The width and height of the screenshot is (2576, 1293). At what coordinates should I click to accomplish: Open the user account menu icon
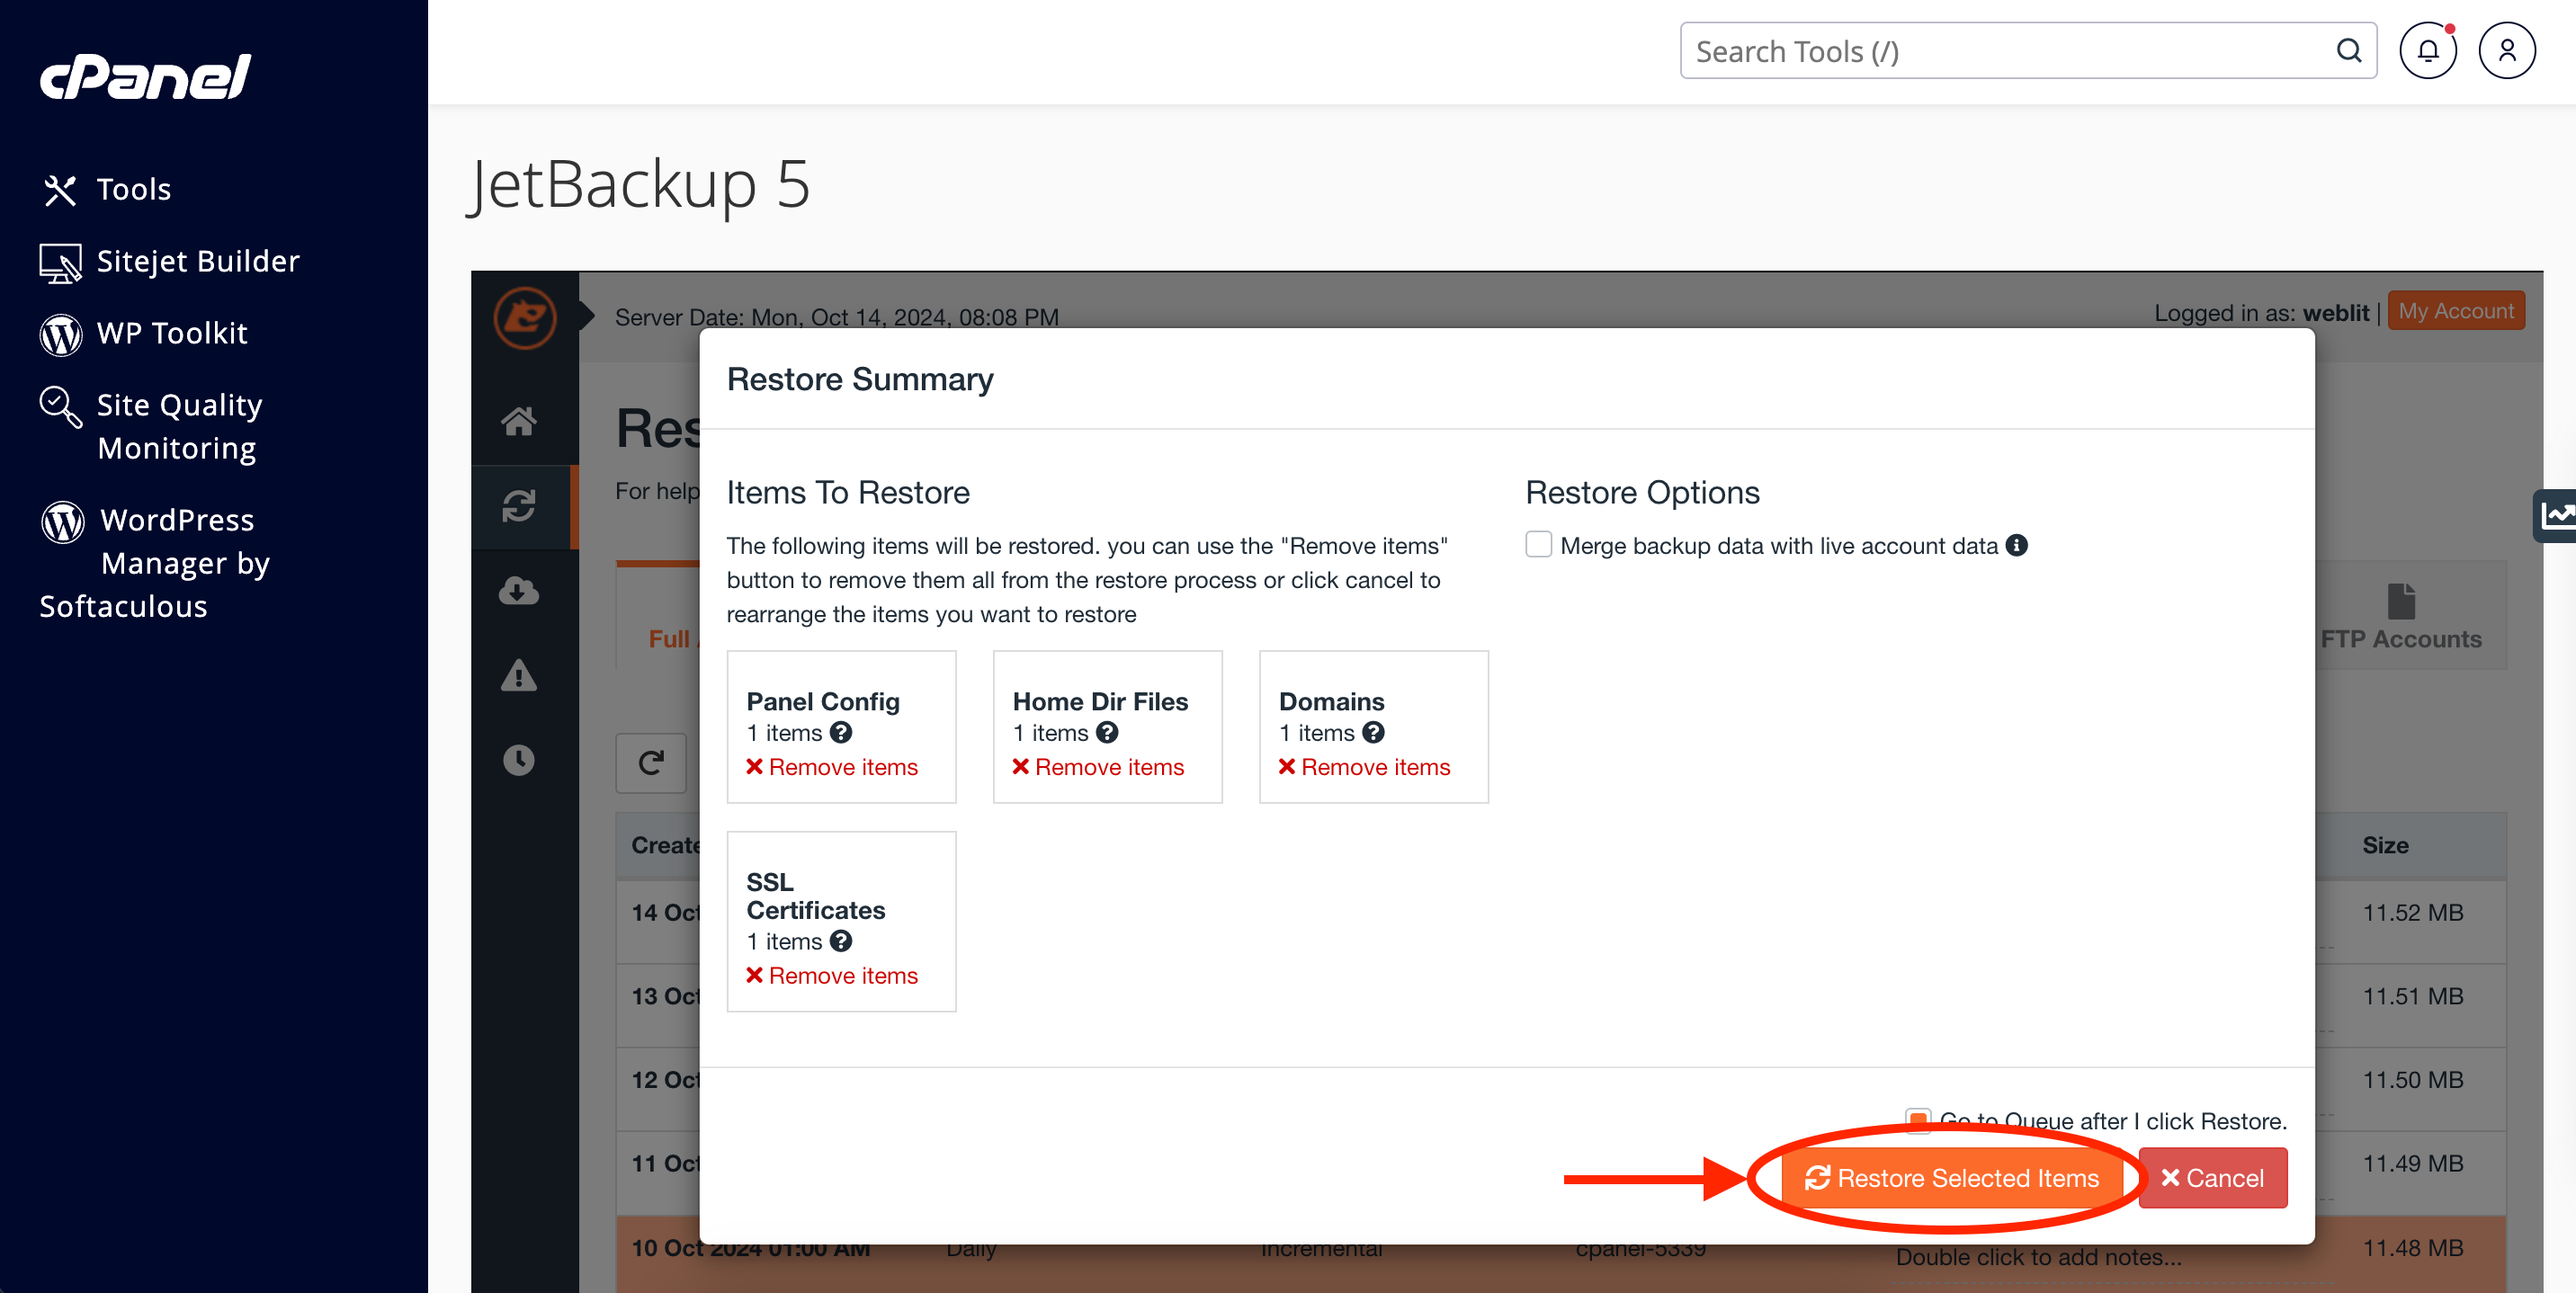click(x=2506, y=51)
